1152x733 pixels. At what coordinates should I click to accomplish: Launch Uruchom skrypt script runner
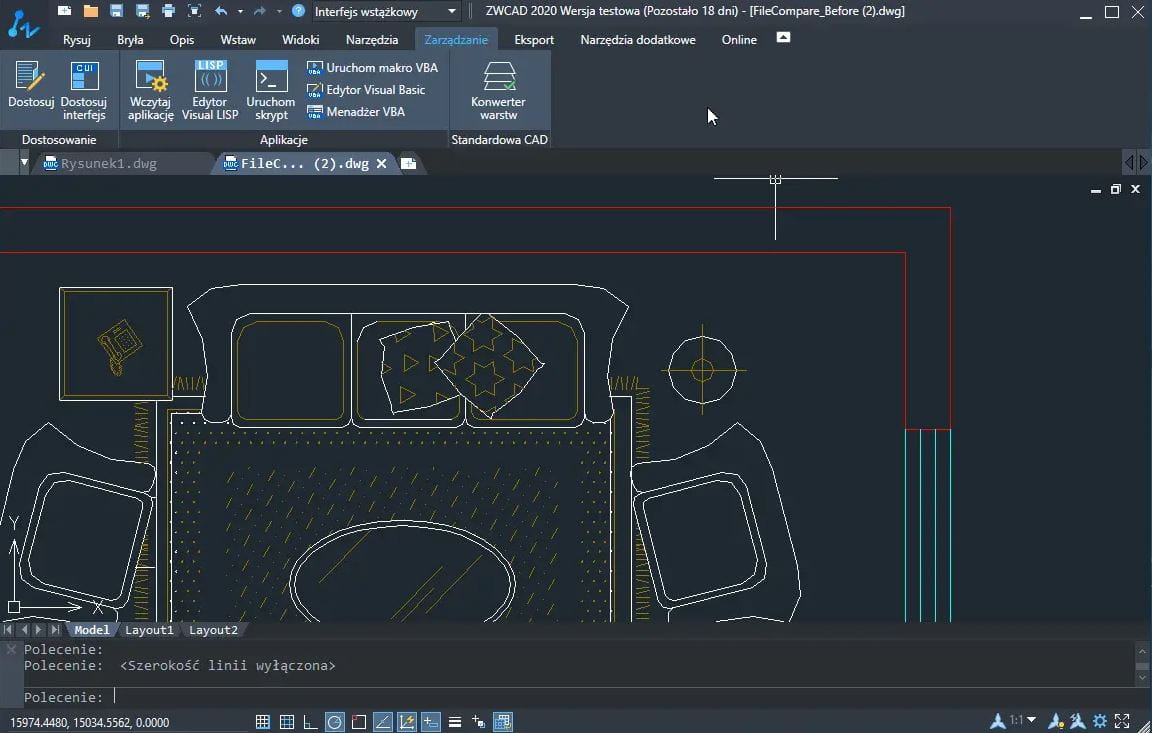click(271, 90)
